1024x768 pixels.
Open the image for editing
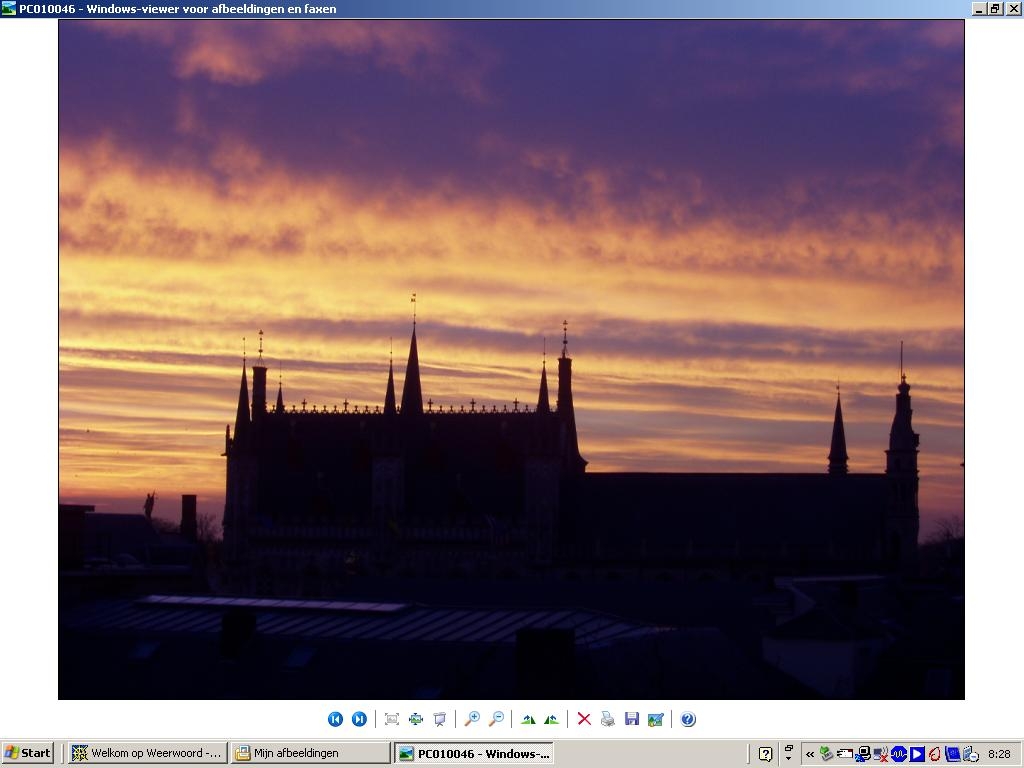[656, 719]
